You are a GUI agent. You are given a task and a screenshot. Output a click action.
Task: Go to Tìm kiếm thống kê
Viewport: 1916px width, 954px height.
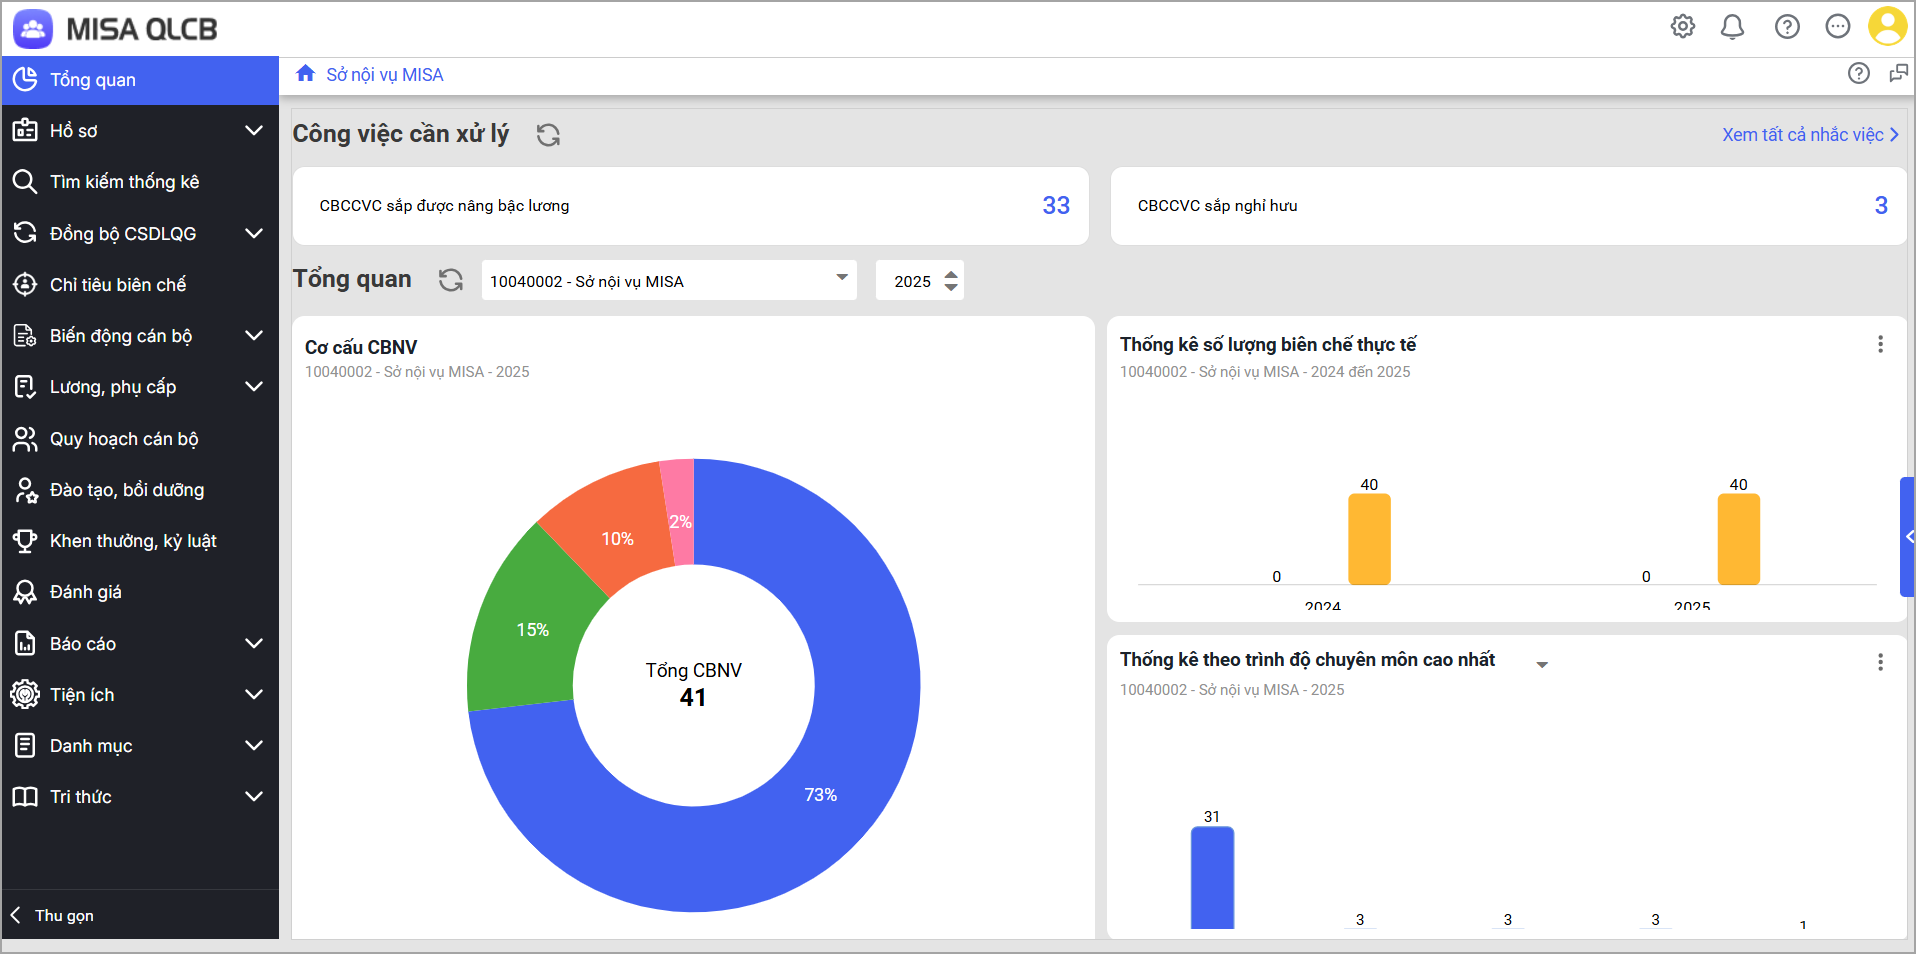click(x=125, y=182)
